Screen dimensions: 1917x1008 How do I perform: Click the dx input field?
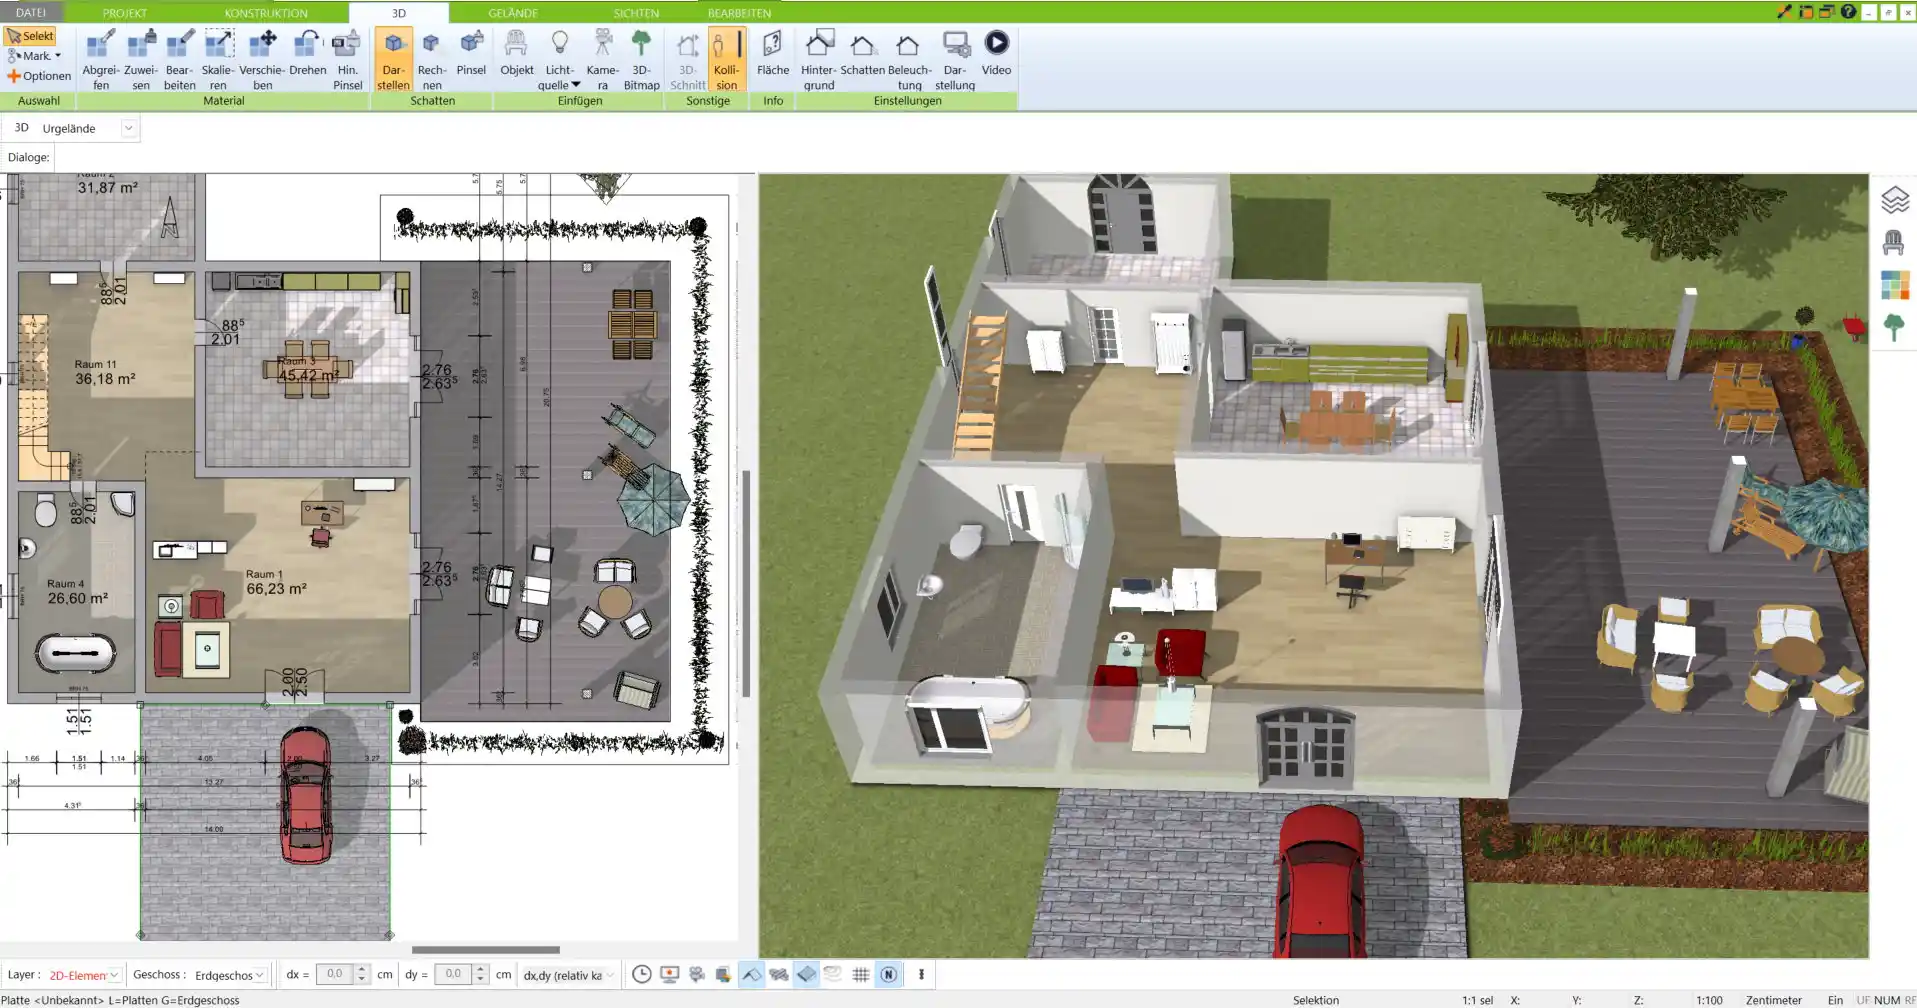pyautogui.click(x=335, y=974)
